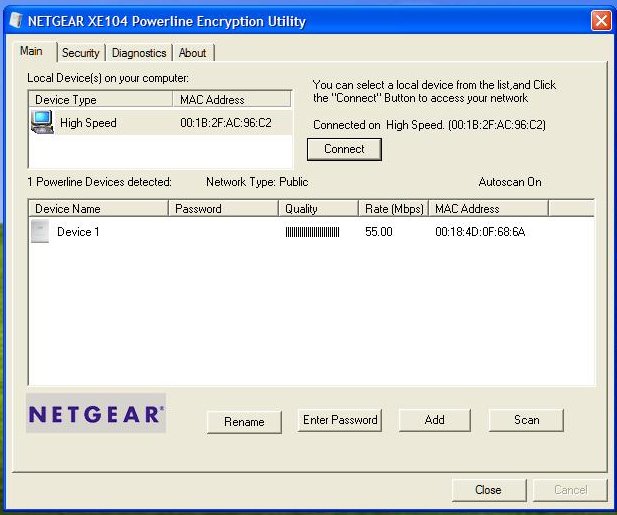This screenshot has height=515, width=617.
Task: Click the local devices MAC Address header
Action: (x=232, y=100)
